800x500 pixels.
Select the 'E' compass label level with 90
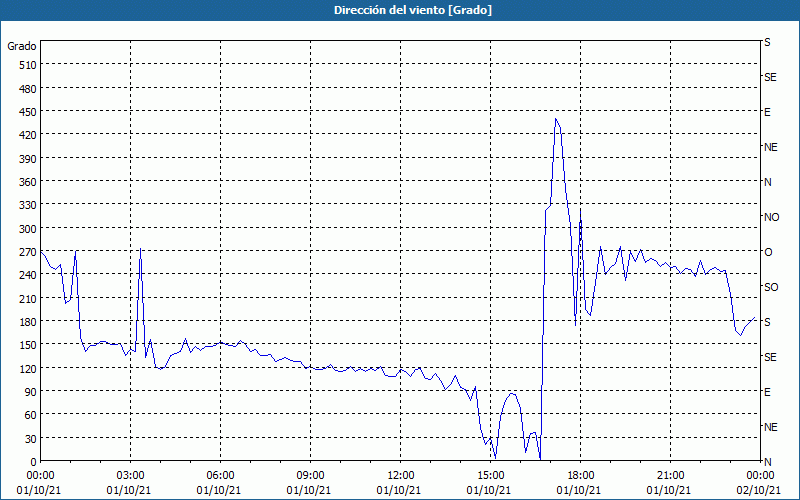(767, 392)
